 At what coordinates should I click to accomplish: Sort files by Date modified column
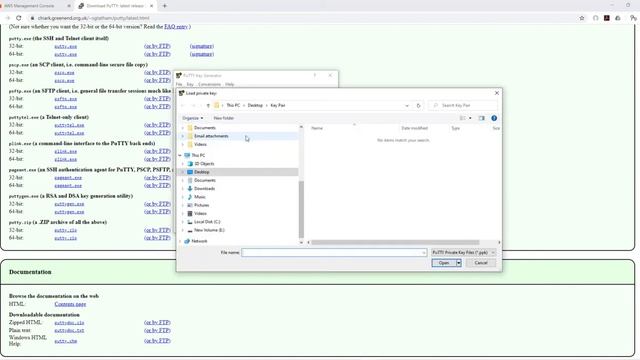pos(414,128)
